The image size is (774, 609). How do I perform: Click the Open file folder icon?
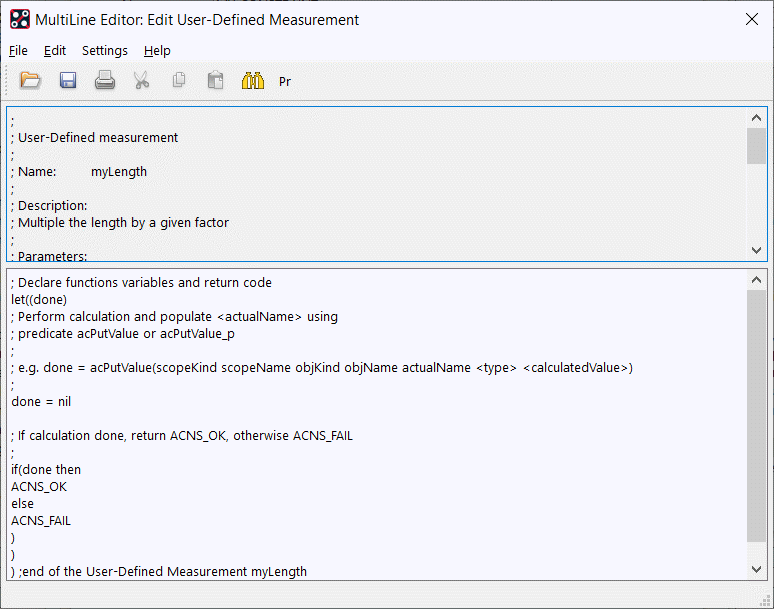(30, 80)
